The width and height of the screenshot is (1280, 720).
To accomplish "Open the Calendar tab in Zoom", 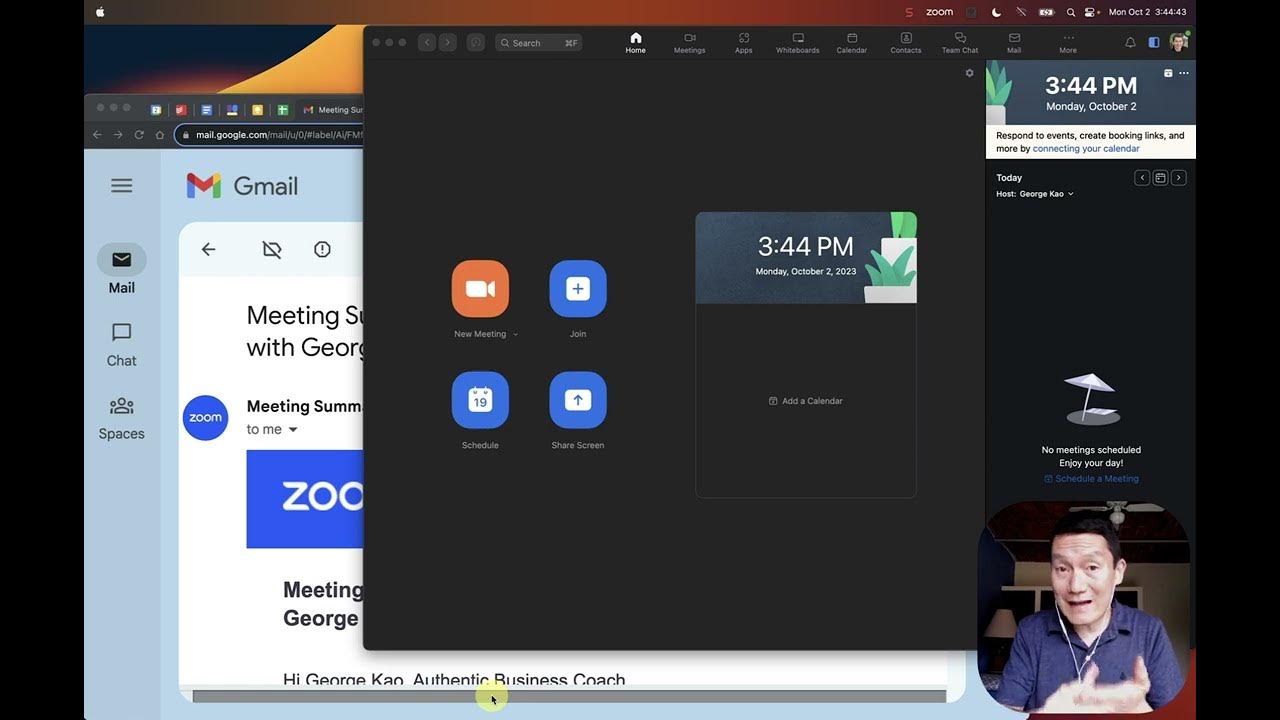I will click(852, 43).
